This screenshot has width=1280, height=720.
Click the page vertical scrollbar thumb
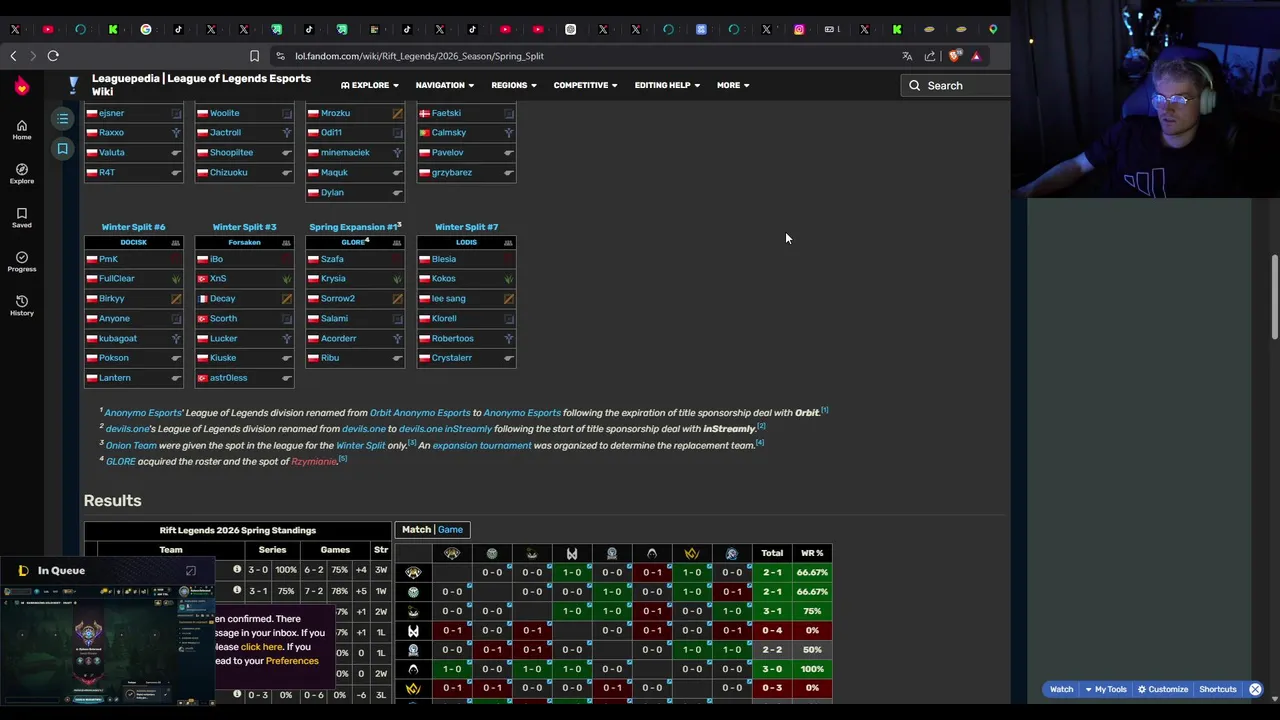click(x=1274, y=298)
